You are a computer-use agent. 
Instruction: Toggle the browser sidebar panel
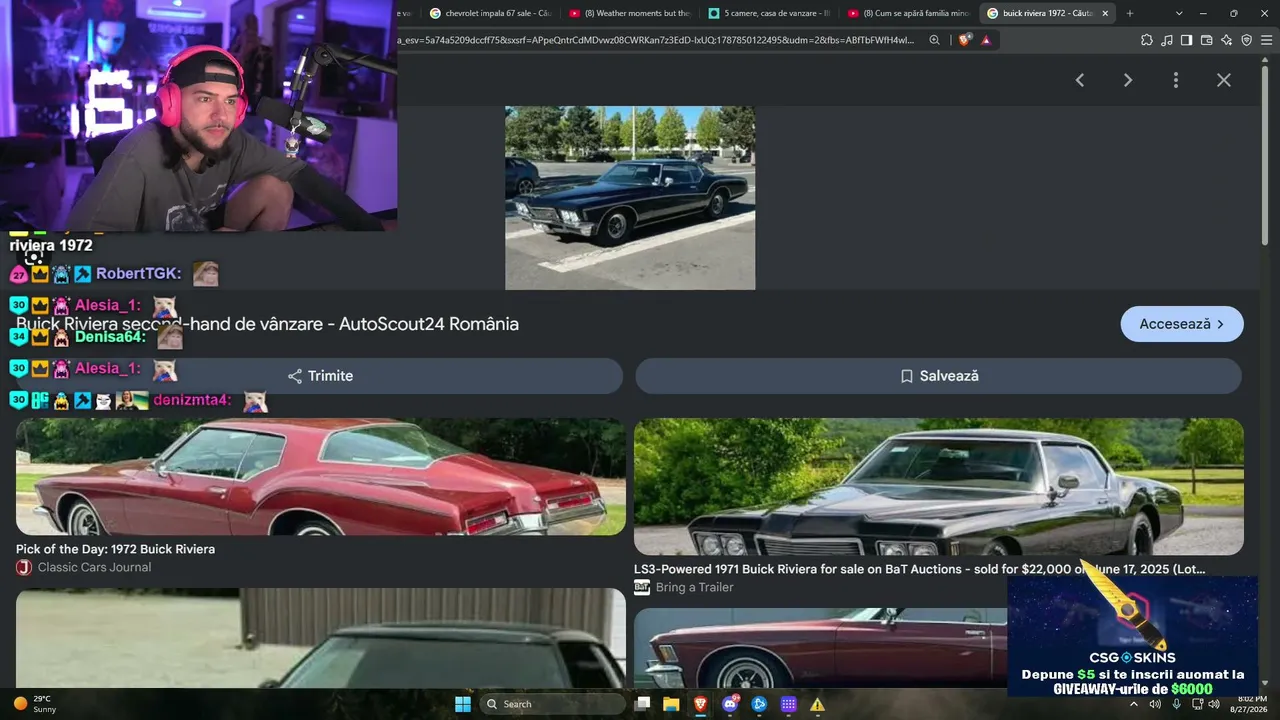coord(1186,40)
